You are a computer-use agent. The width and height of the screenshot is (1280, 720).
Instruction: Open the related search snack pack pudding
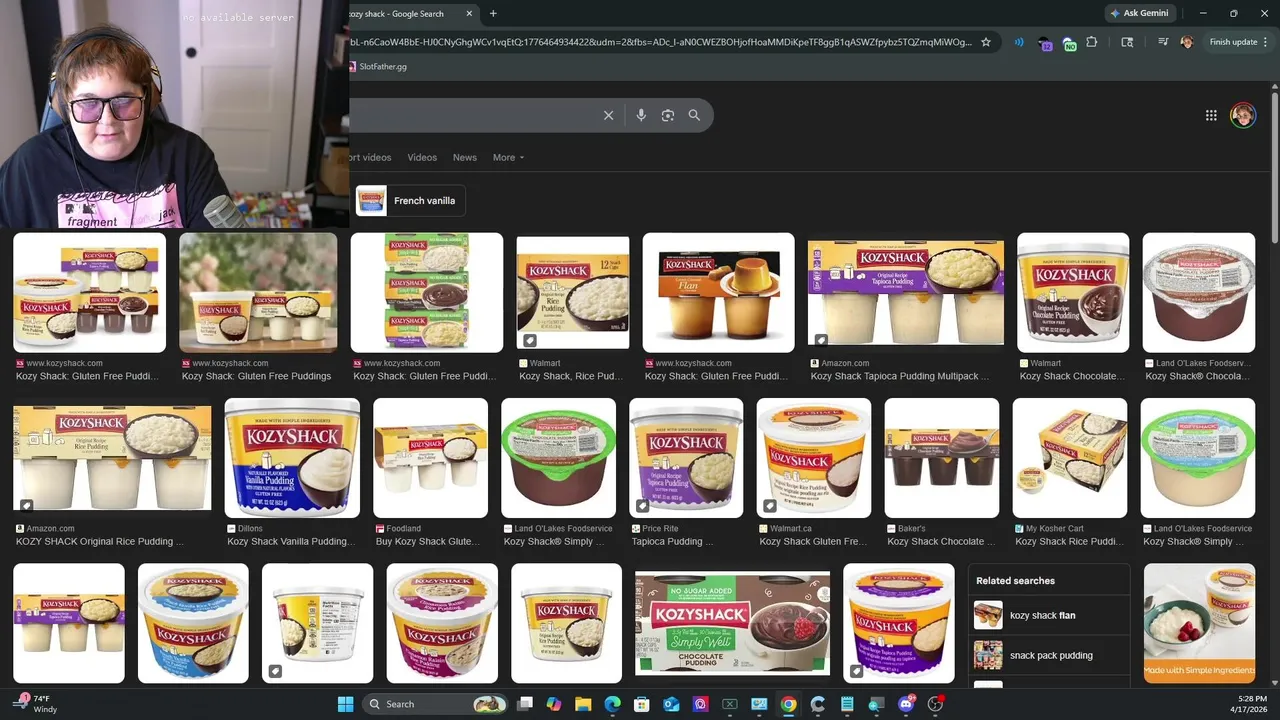(1048, 655)
